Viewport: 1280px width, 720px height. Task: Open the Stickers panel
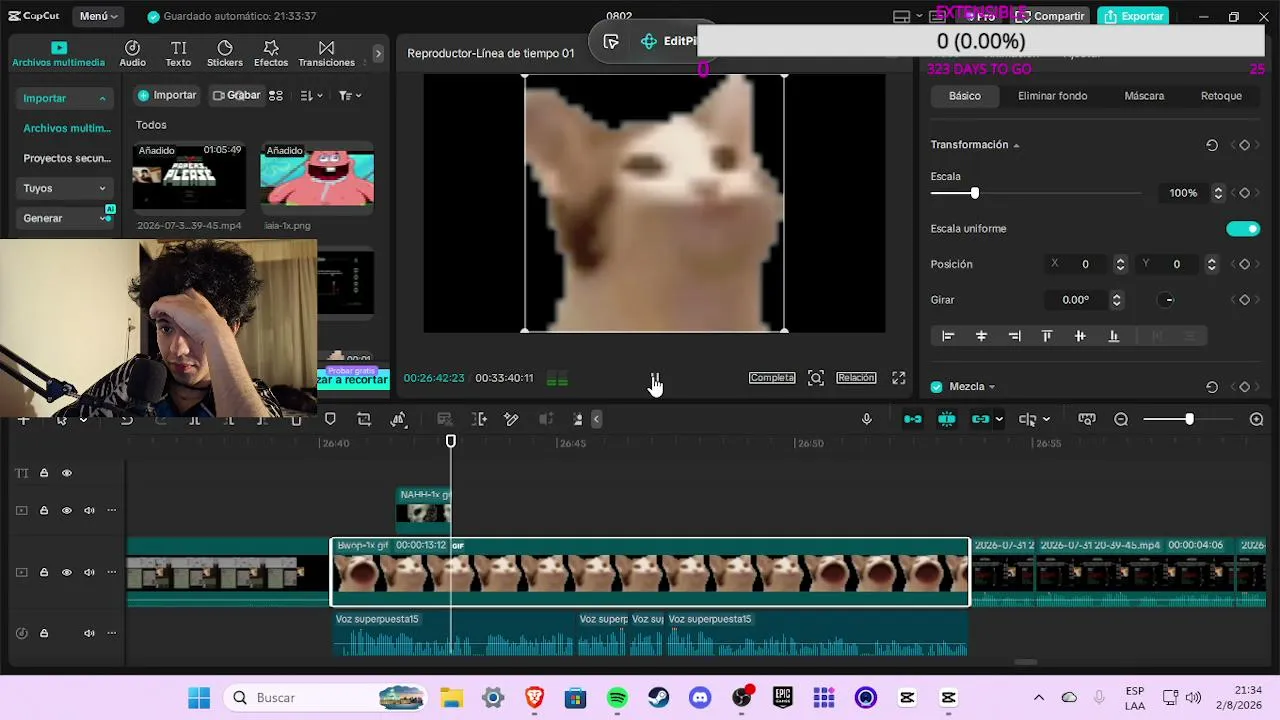click(224, 54)
